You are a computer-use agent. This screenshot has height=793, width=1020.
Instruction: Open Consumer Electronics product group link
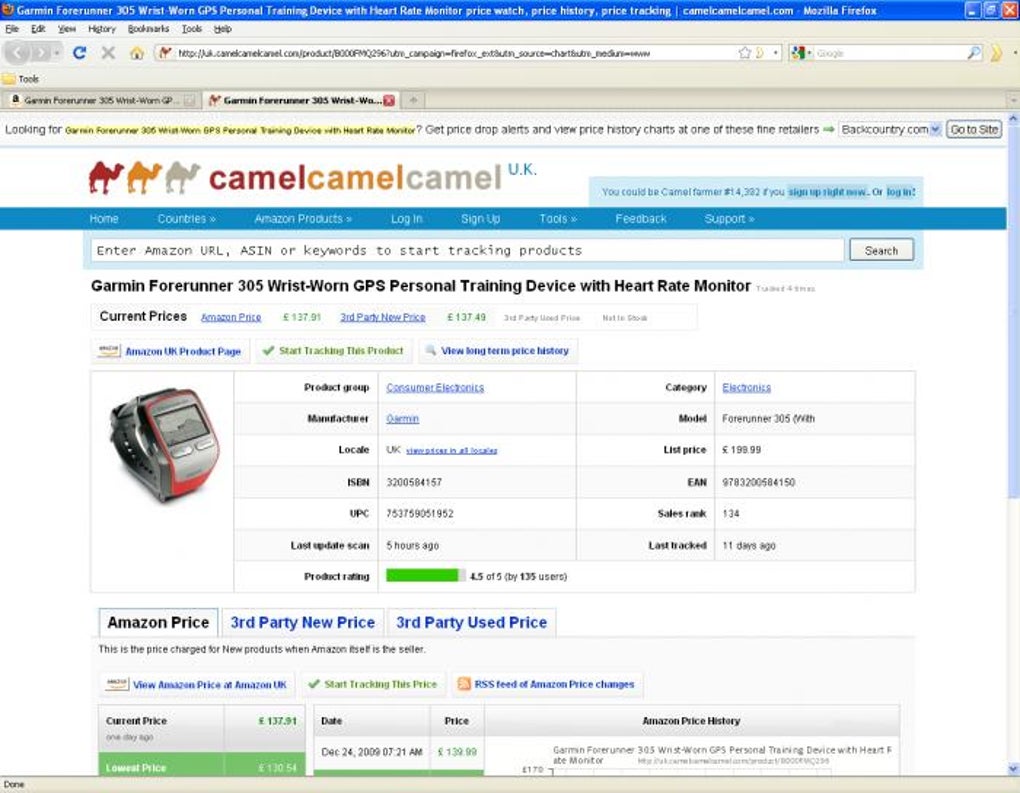click(x=435, y=388)
